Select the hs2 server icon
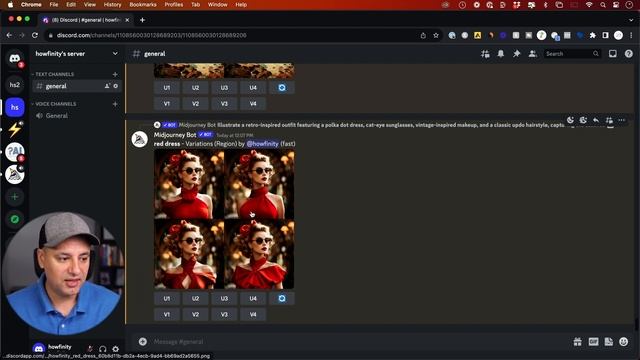The width and height of the screenshot is (640, 360). coord(15,85)
